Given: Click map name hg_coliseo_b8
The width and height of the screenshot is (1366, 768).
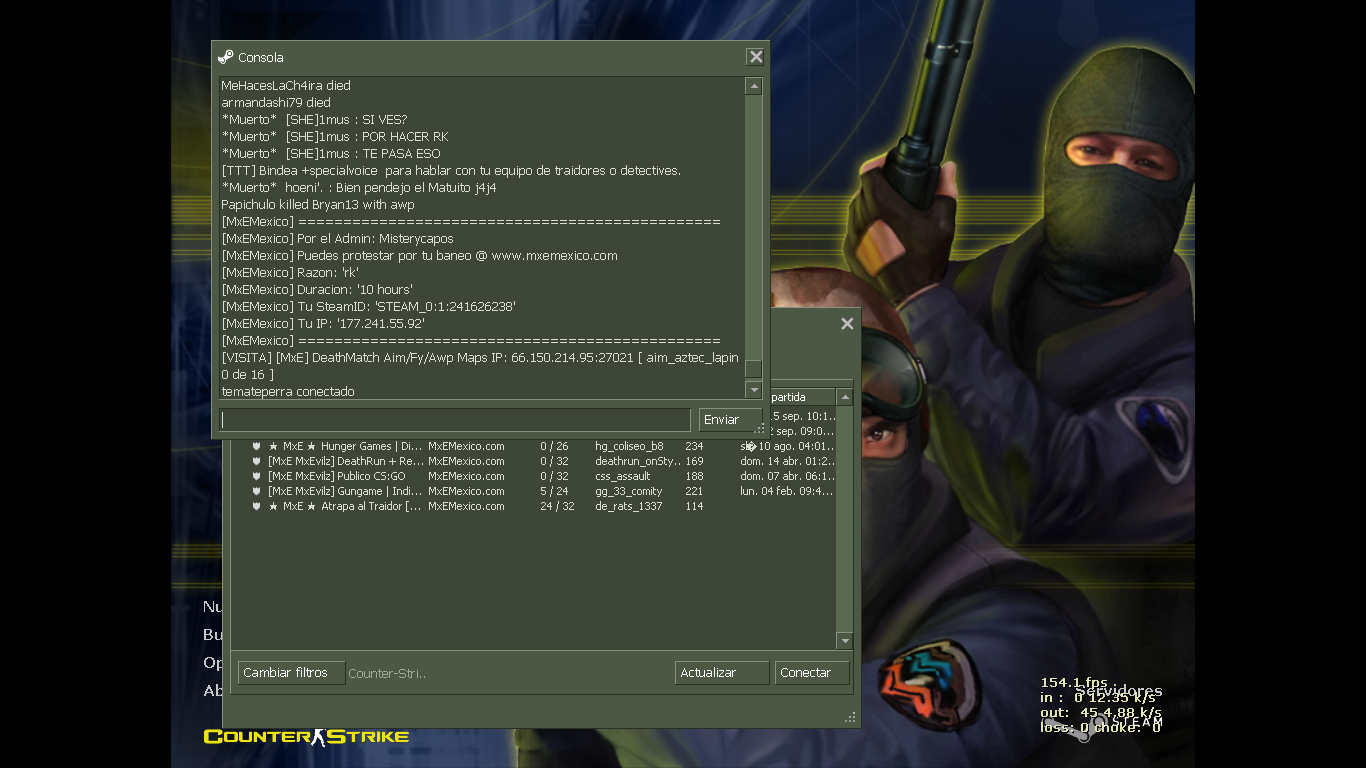Looking at the screenshot, I should 629,446.
